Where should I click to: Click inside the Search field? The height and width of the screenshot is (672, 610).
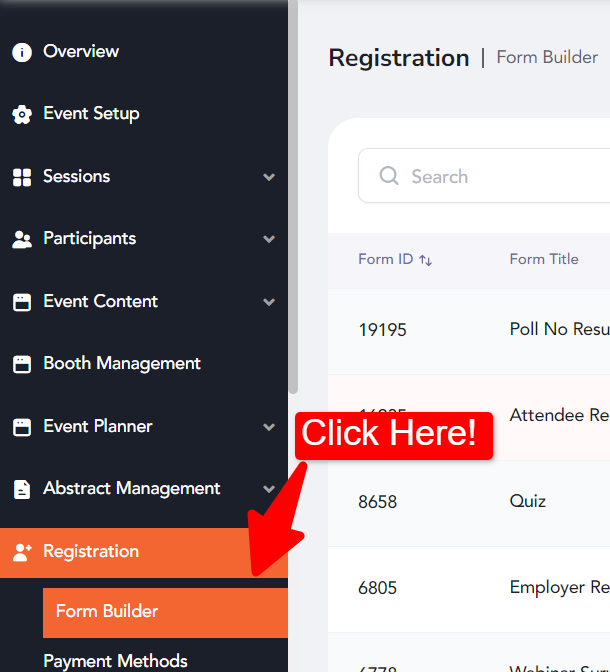pyautogui.click(x=484, y=175)
